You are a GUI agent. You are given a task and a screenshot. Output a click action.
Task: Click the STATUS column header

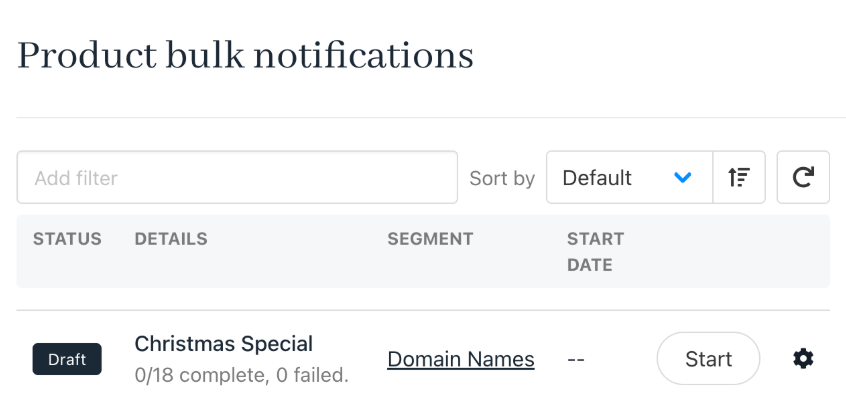click(x=67, y=239)
